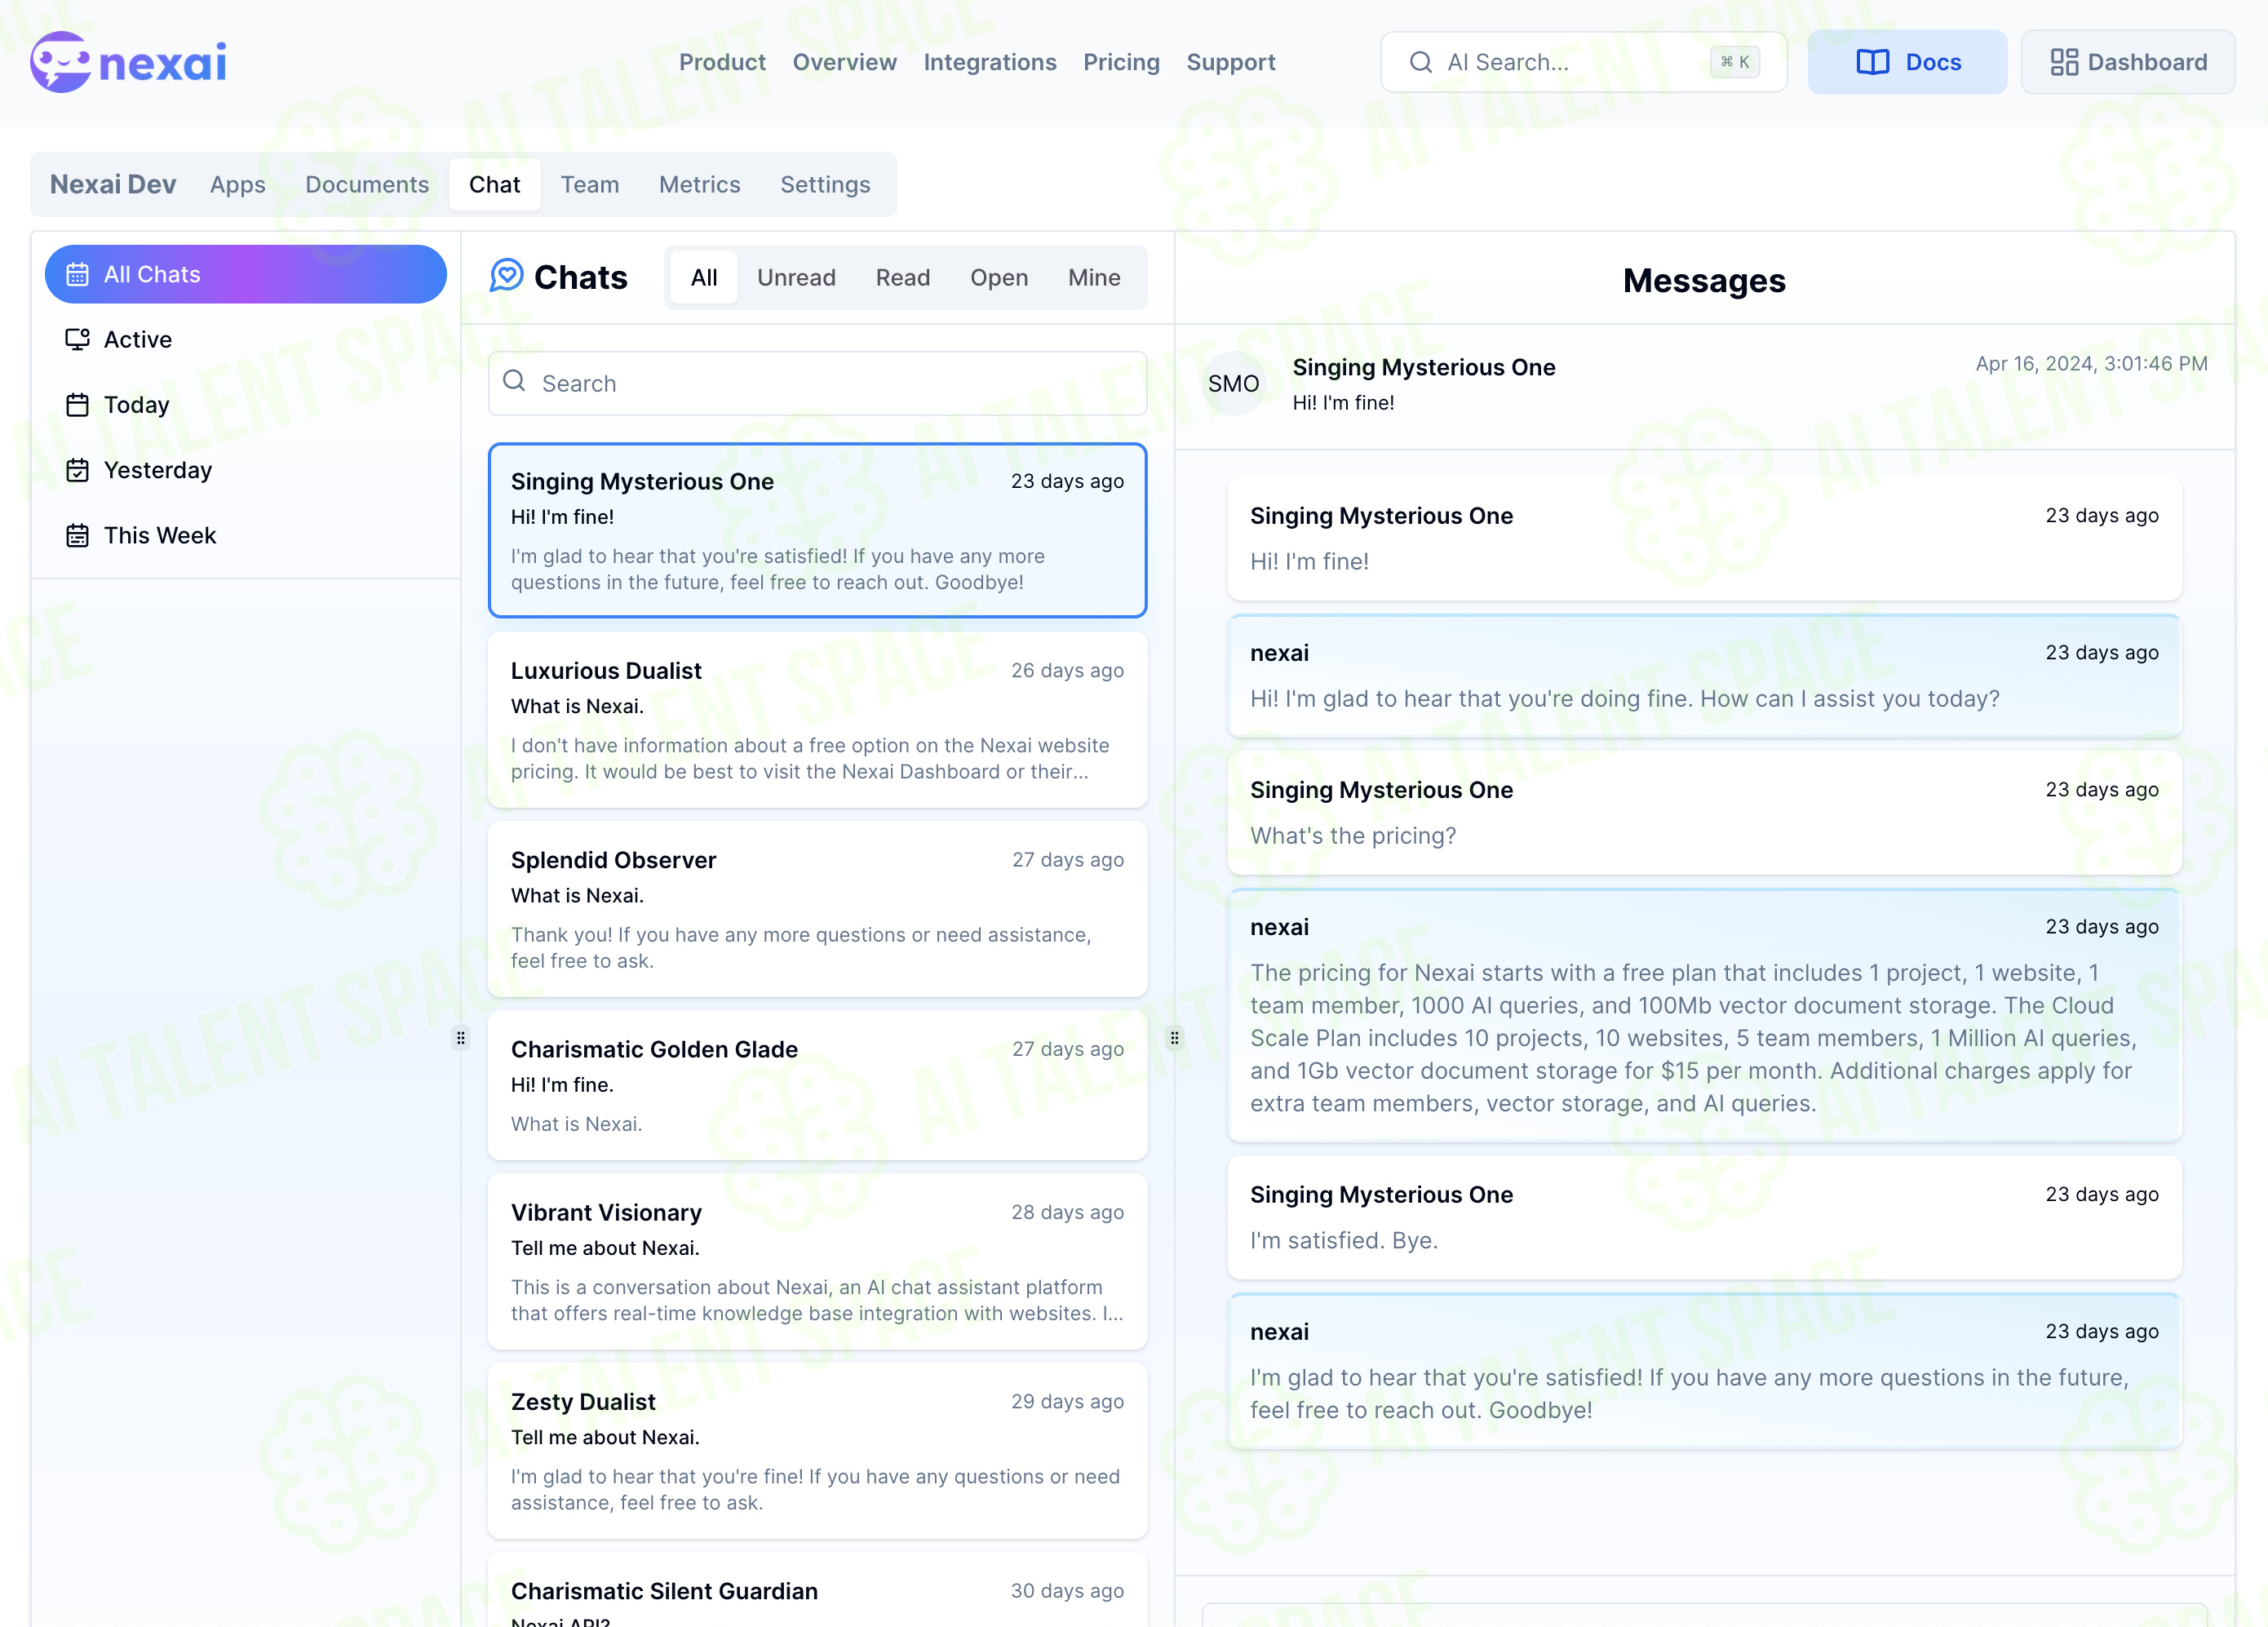Select the Open chats filter
Image resolution: width=2268 pixels, height=1627 pixels.
click(x=998, y=277)
